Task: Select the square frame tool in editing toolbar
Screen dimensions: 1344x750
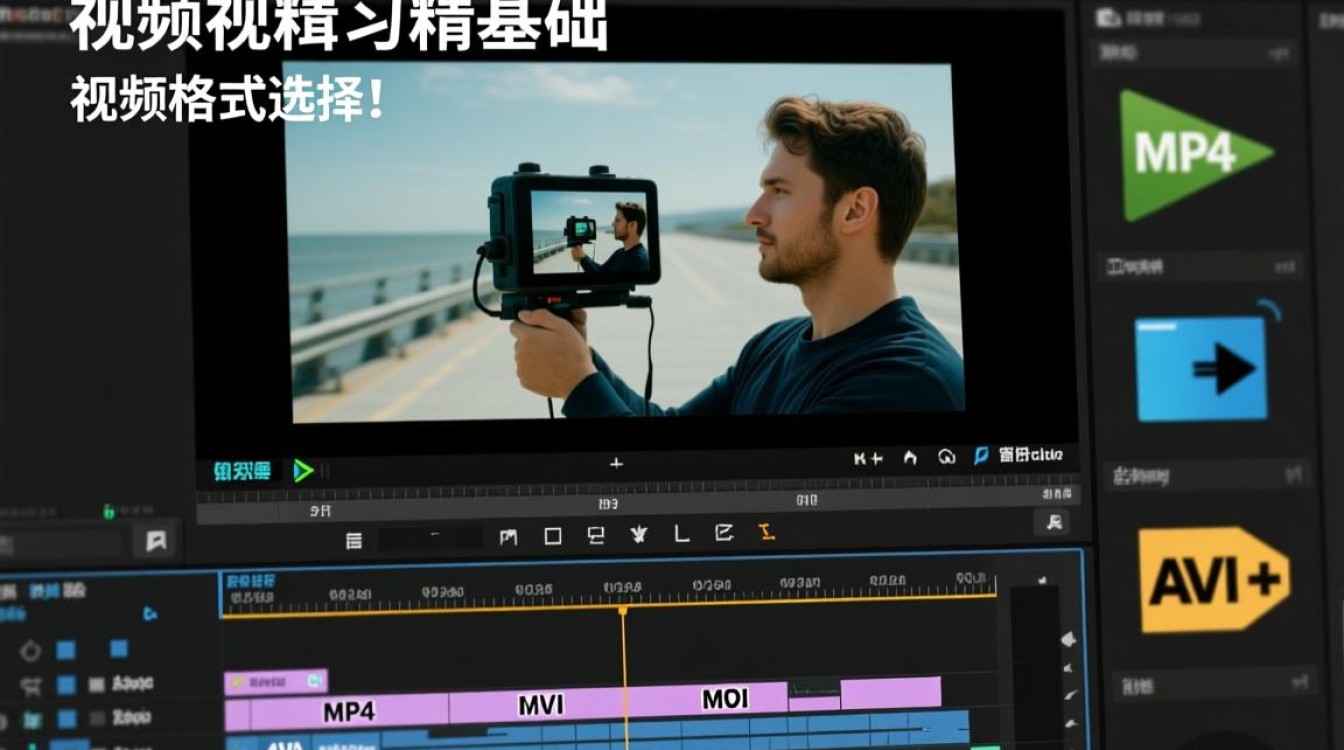Action: tap(553, 537)
